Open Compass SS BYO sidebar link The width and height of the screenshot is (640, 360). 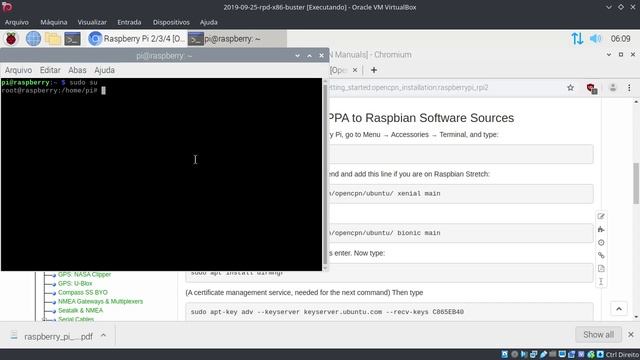click(83, 292)
